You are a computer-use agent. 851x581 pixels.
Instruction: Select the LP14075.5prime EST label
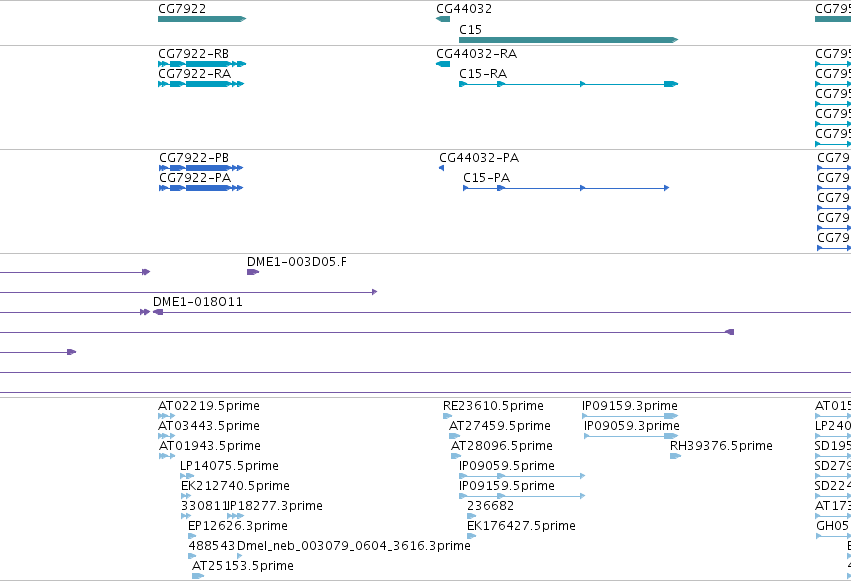click(x=229, y=465)
